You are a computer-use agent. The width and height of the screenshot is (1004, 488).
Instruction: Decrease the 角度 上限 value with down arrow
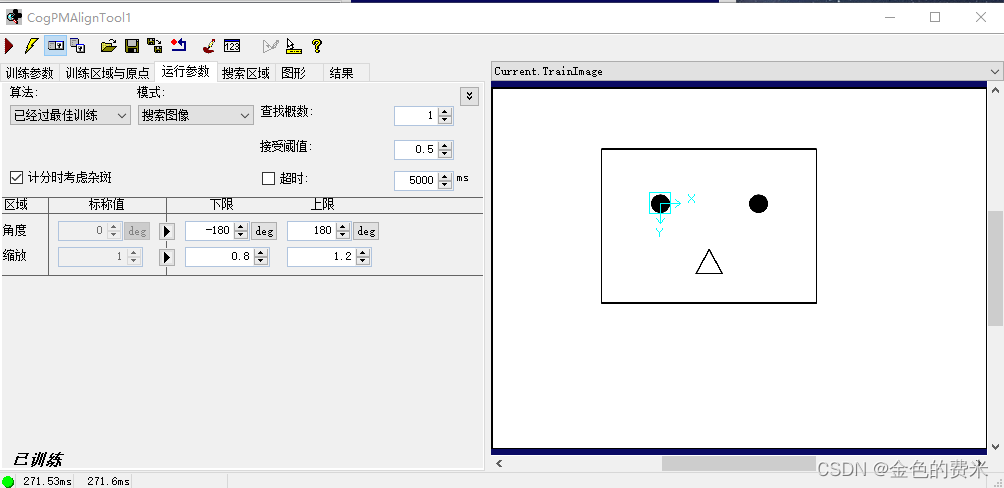[344, 235]
